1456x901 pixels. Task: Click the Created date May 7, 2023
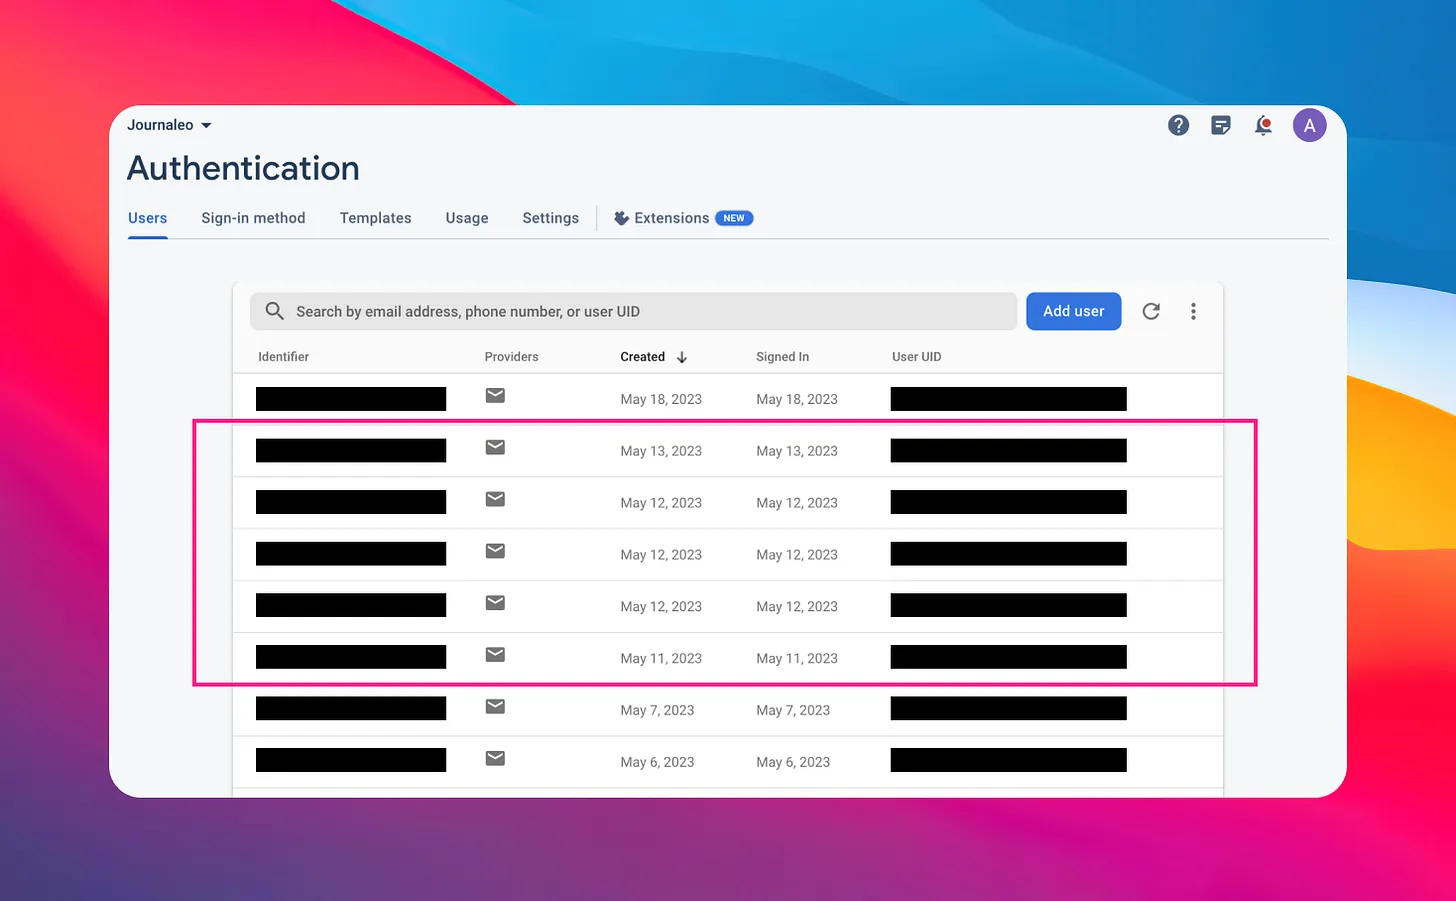[657, 710]
